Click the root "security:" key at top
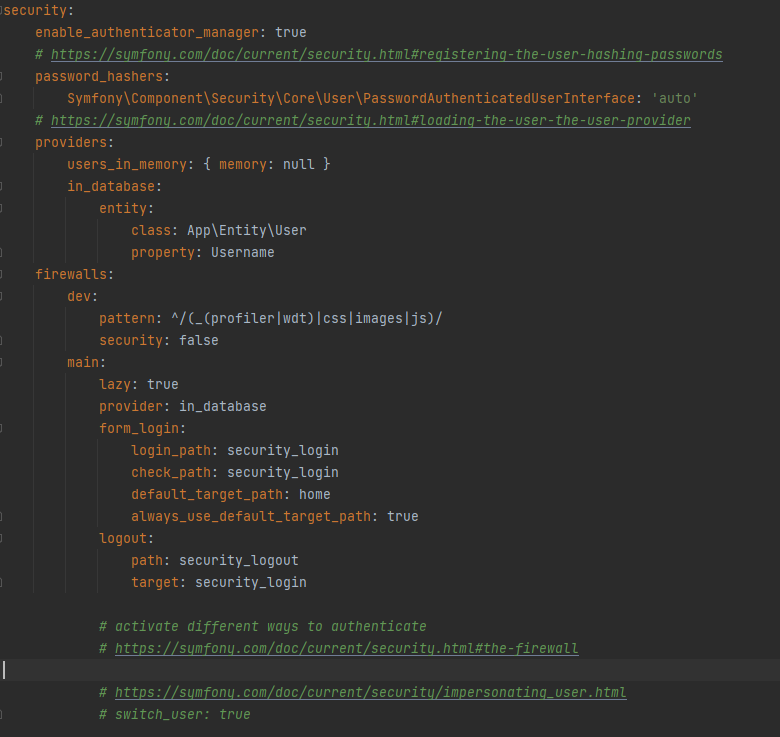Image resolution: width=780 pixels, height=737 pixels. (x=39, y=10)
